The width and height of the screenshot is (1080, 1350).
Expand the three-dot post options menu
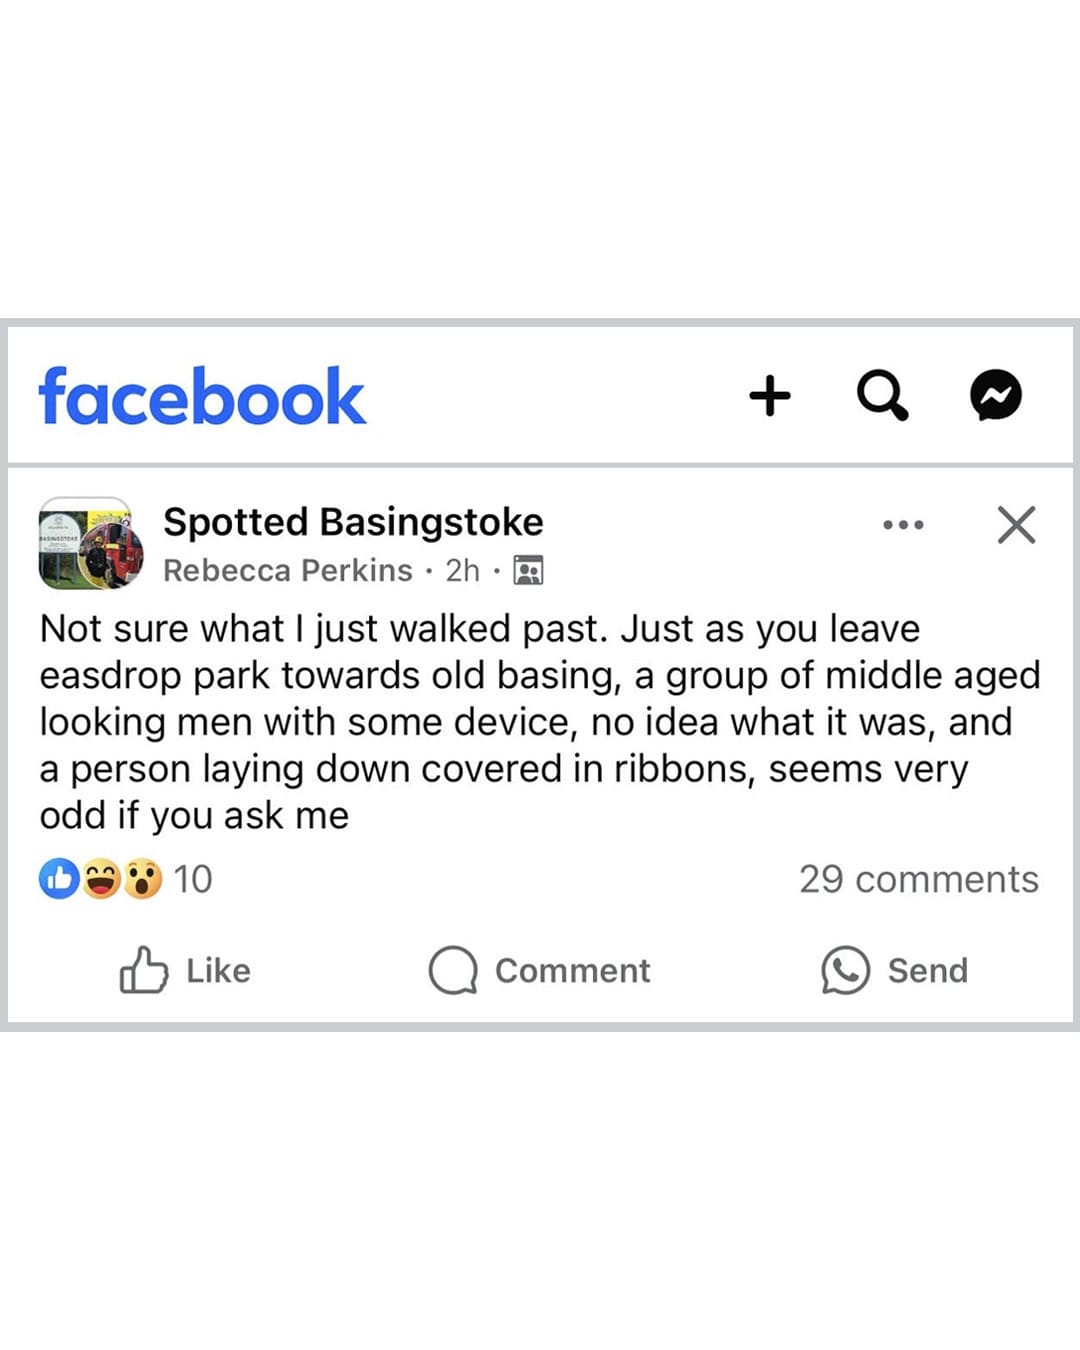pos(903,524)
